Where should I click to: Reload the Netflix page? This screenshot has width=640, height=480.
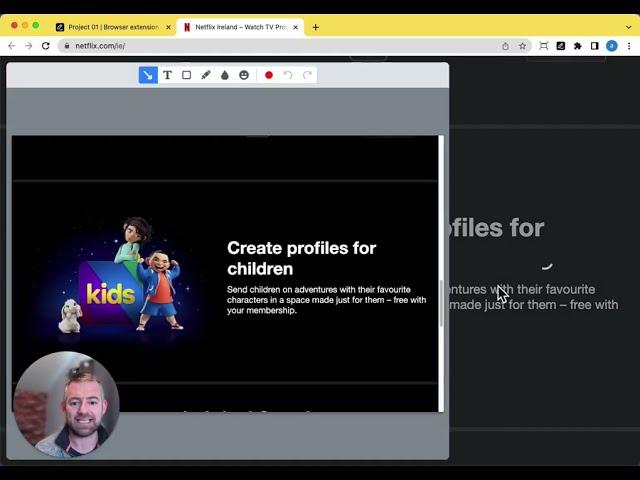(x=45, y=46)
